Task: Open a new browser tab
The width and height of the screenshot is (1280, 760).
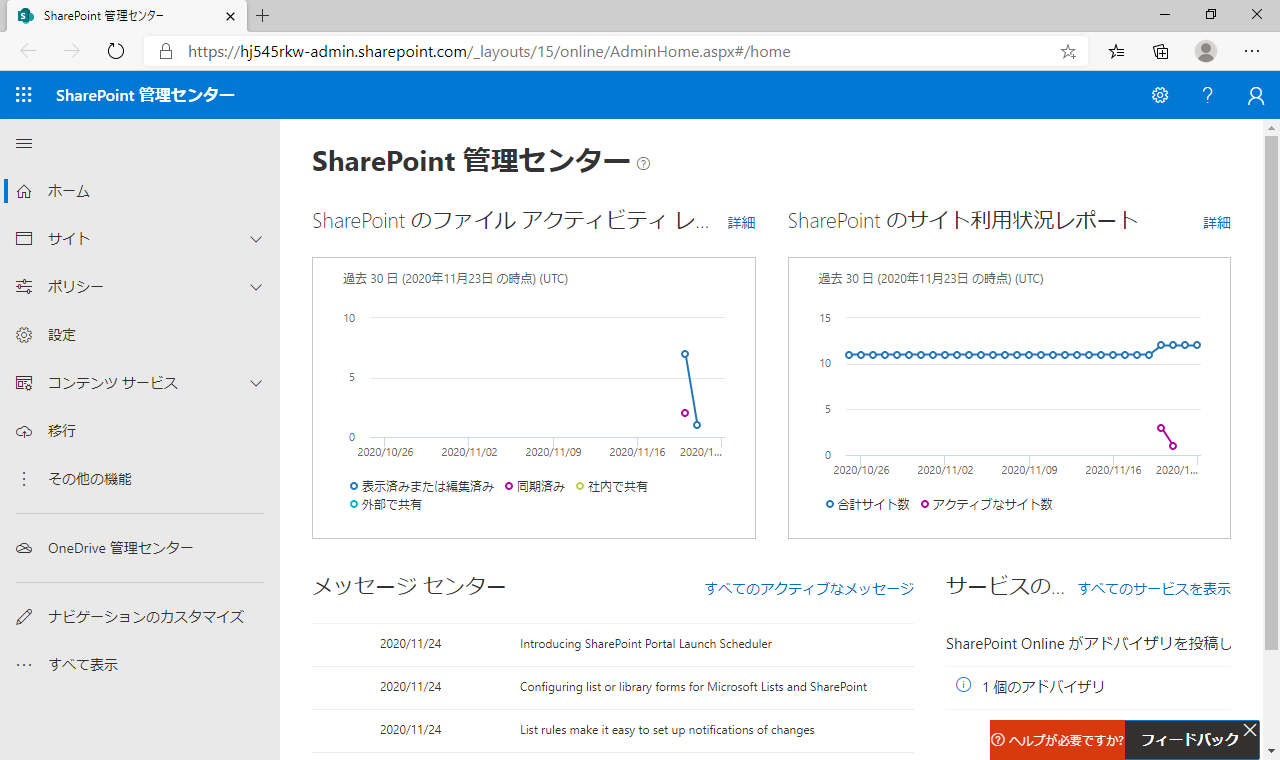Action: (263, 16)
